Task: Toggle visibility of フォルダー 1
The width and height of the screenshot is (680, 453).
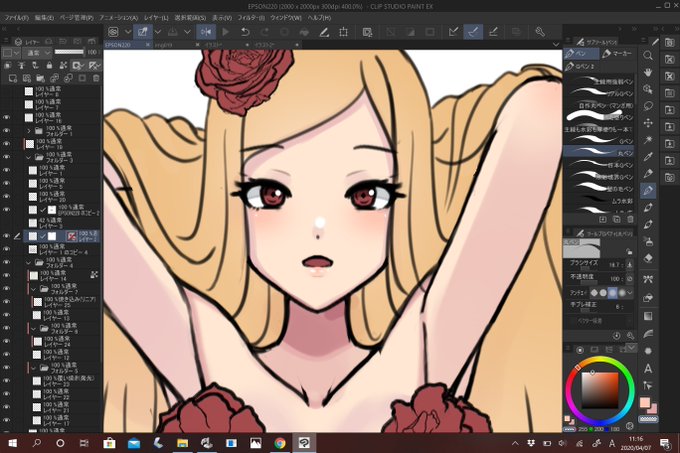Action: (6, 130)
